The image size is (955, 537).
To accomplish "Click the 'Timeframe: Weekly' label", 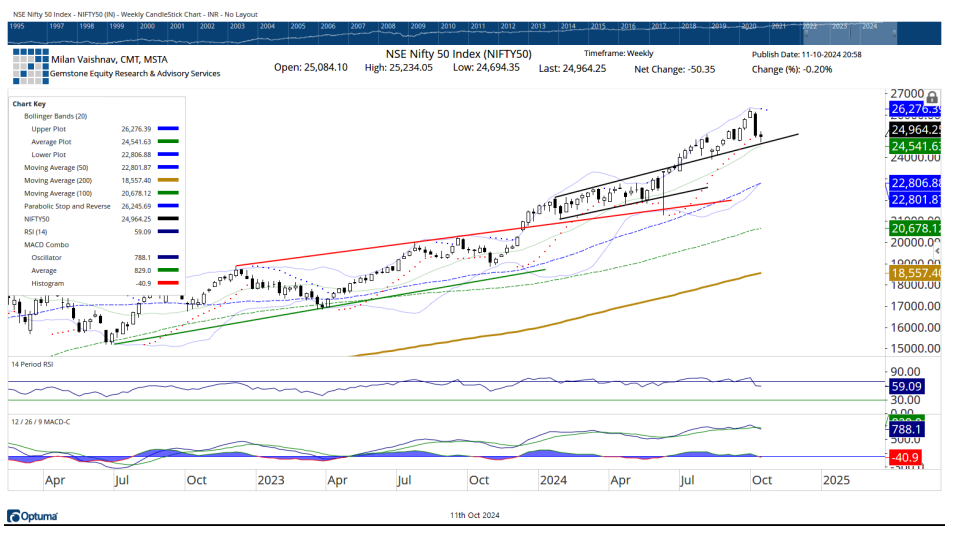I will point(619,54).
